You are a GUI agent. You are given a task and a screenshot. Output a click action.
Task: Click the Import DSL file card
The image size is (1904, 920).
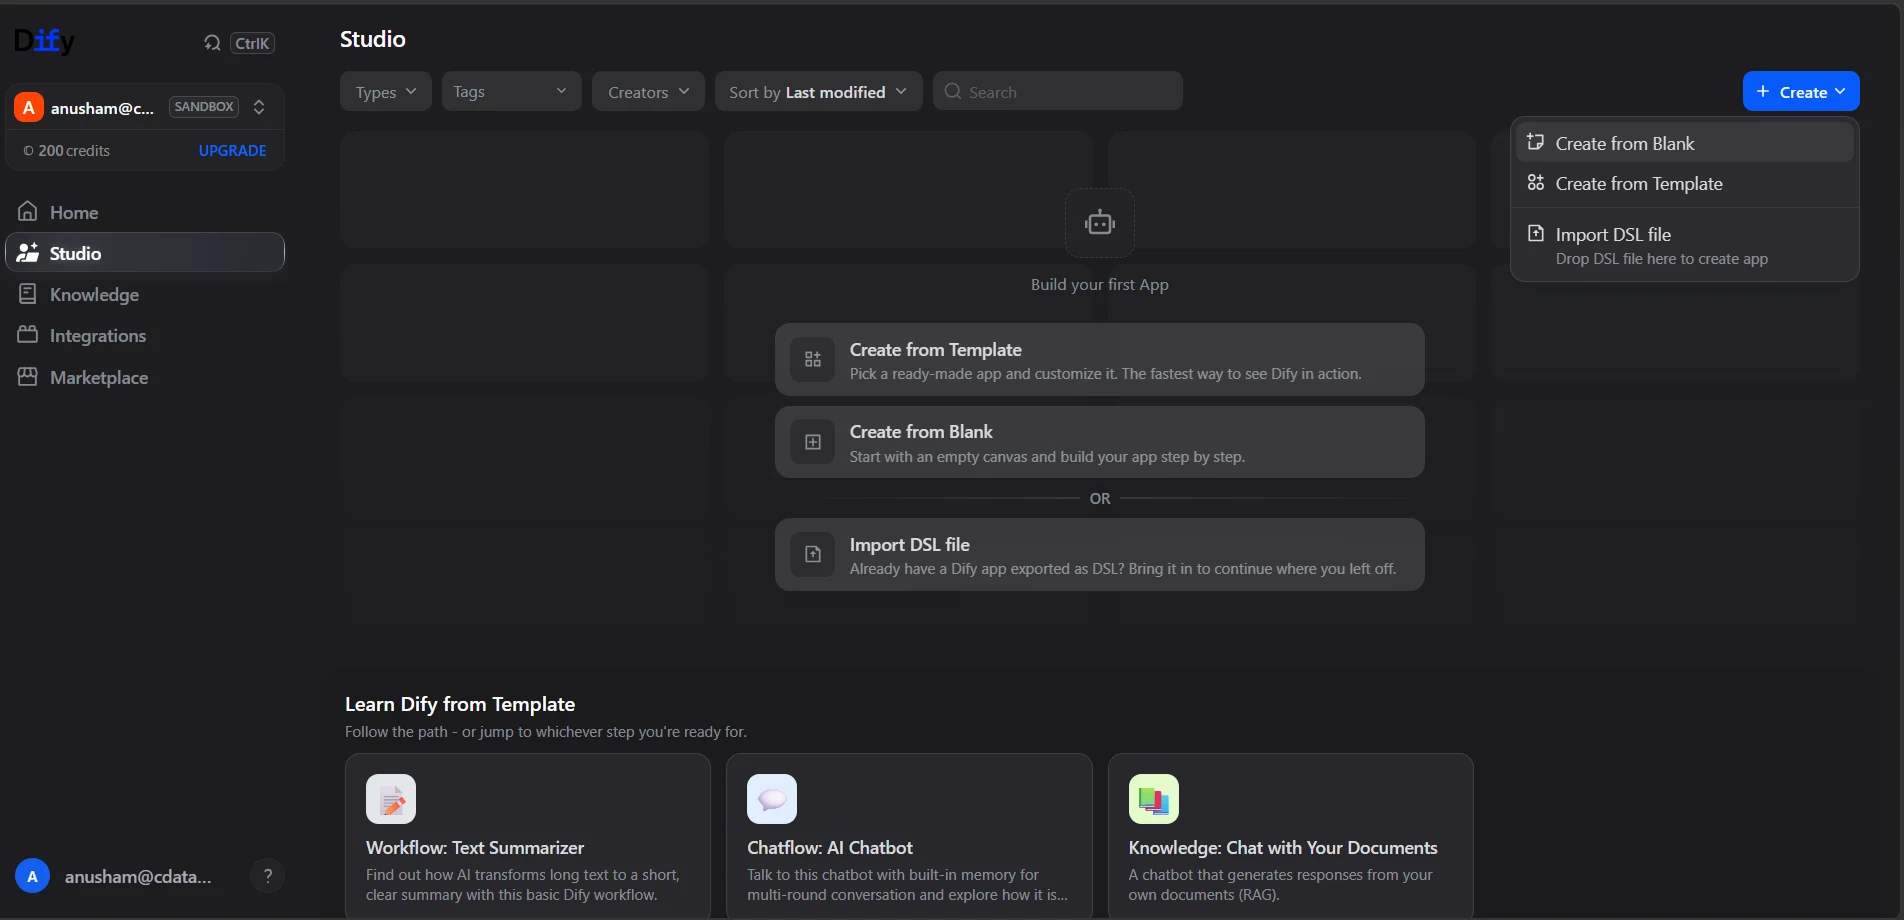(x=1100, y=554)
